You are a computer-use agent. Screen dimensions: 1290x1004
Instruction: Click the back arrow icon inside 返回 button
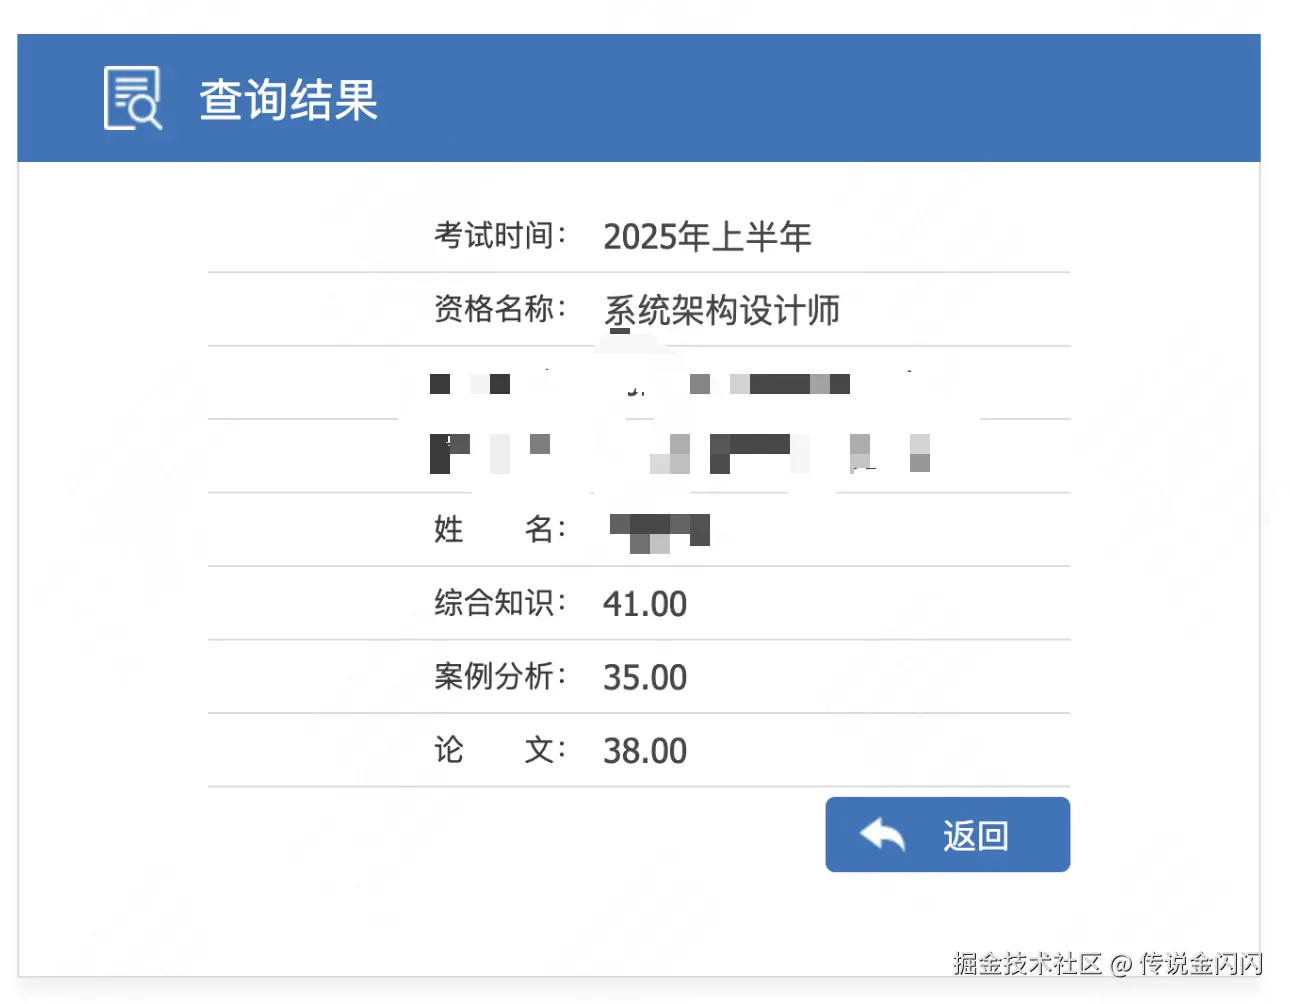point(880,833)
